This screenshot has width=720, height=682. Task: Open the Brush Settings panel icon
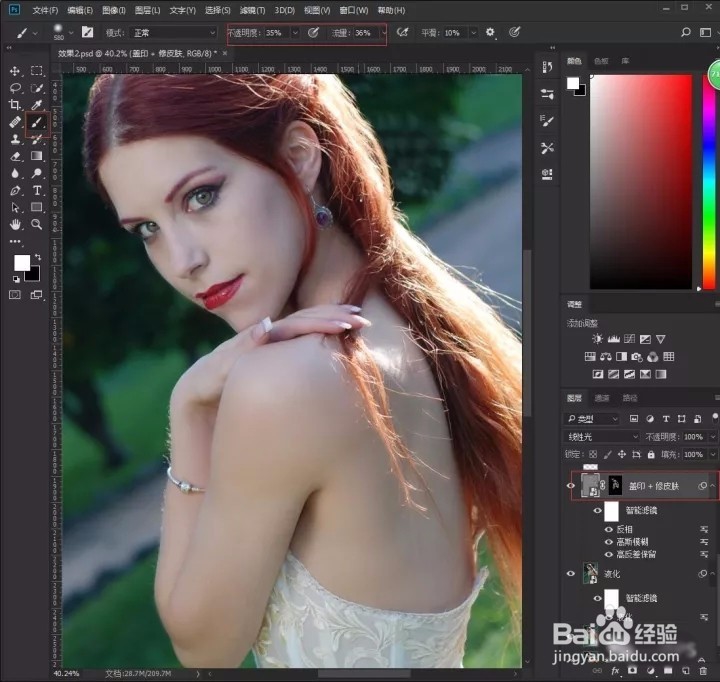point(547,121)
